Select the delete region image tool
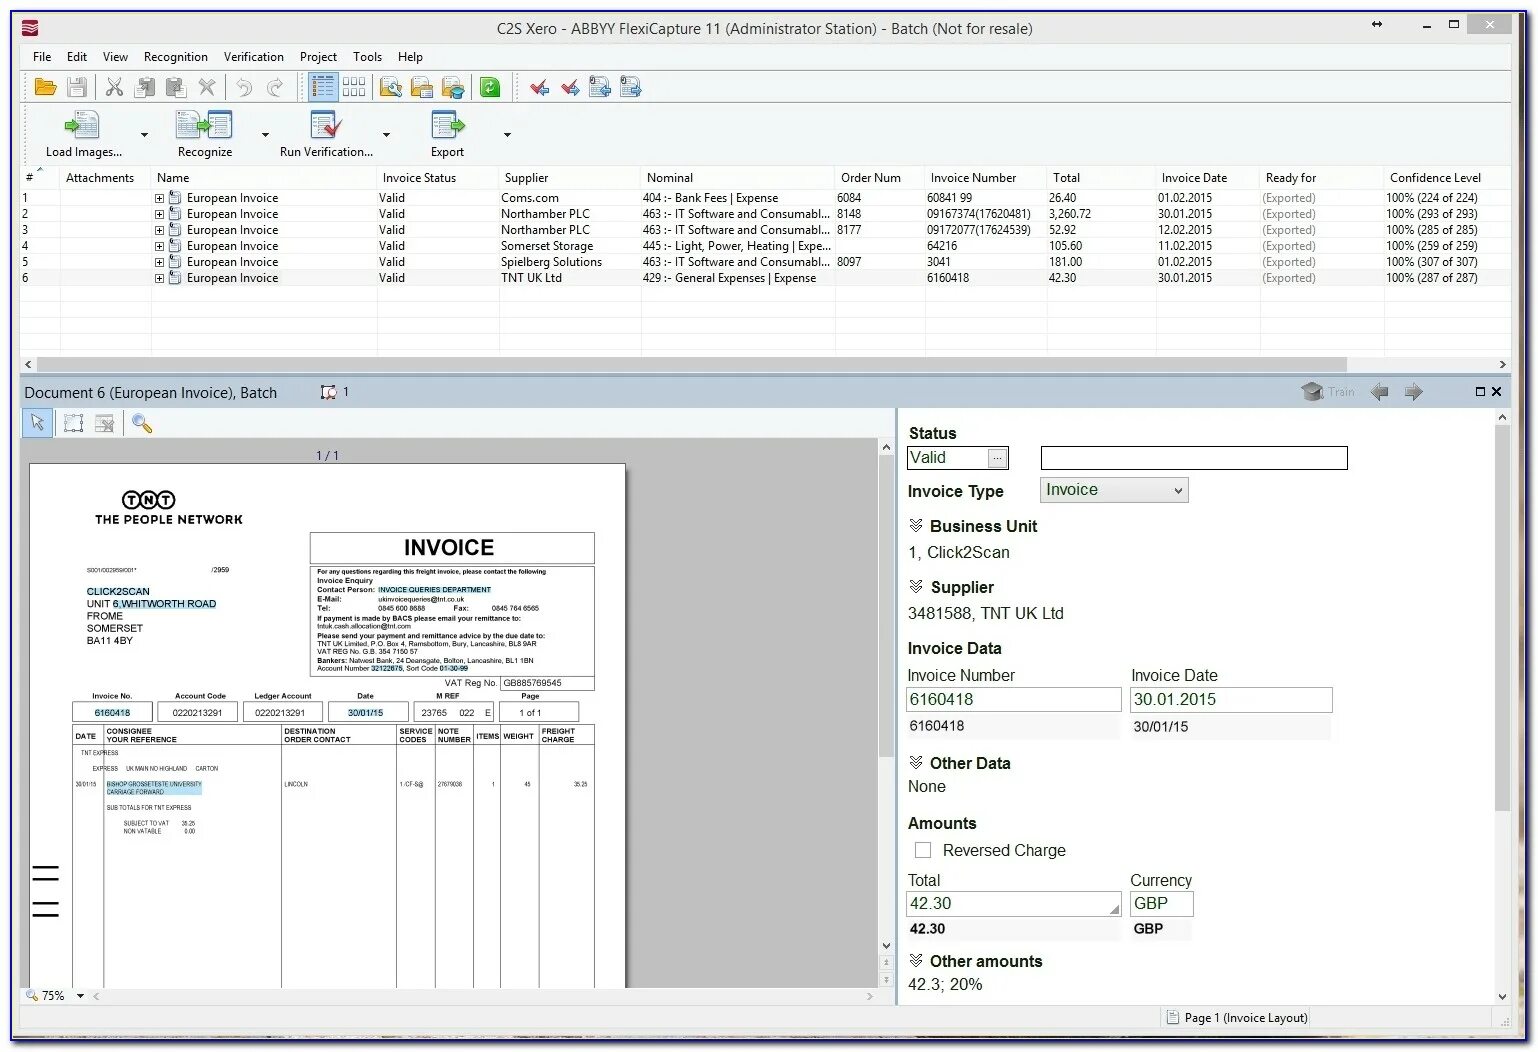The width and height of the screenshot is (1538, 1052). [x=104, y=423]
